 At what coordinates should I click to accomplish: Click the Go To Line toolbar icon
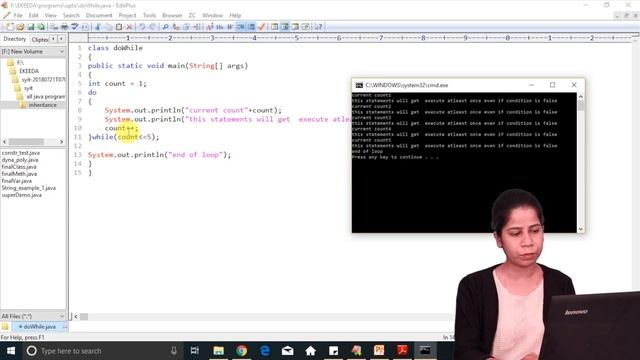(x=197, y=27)
